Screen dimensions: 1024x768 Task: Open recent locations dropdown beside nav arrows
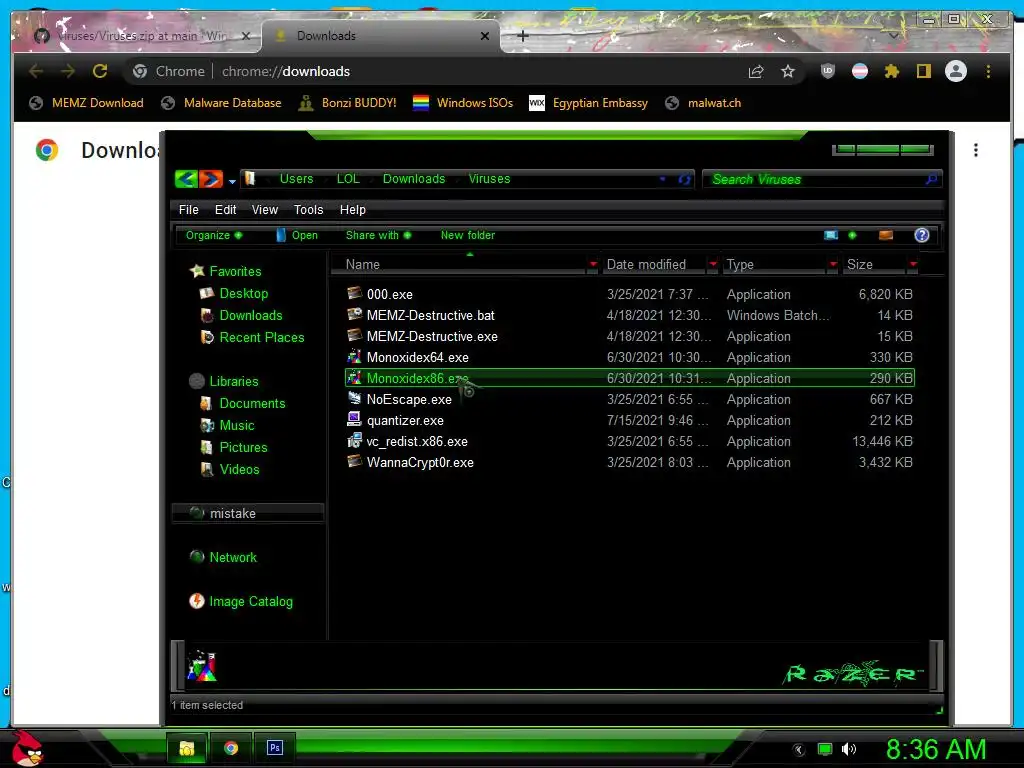[232, 181]
